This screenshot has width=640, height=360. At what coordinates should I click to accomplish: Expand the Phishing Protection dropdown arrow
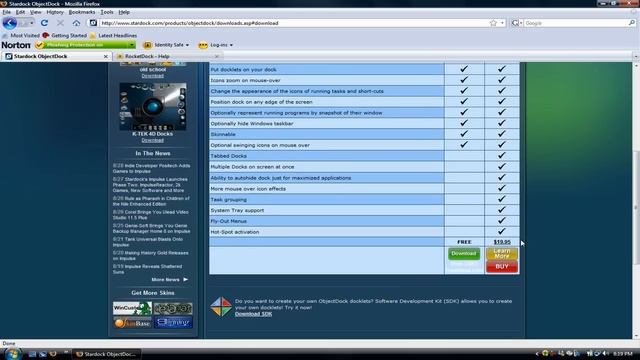(132, 45)
